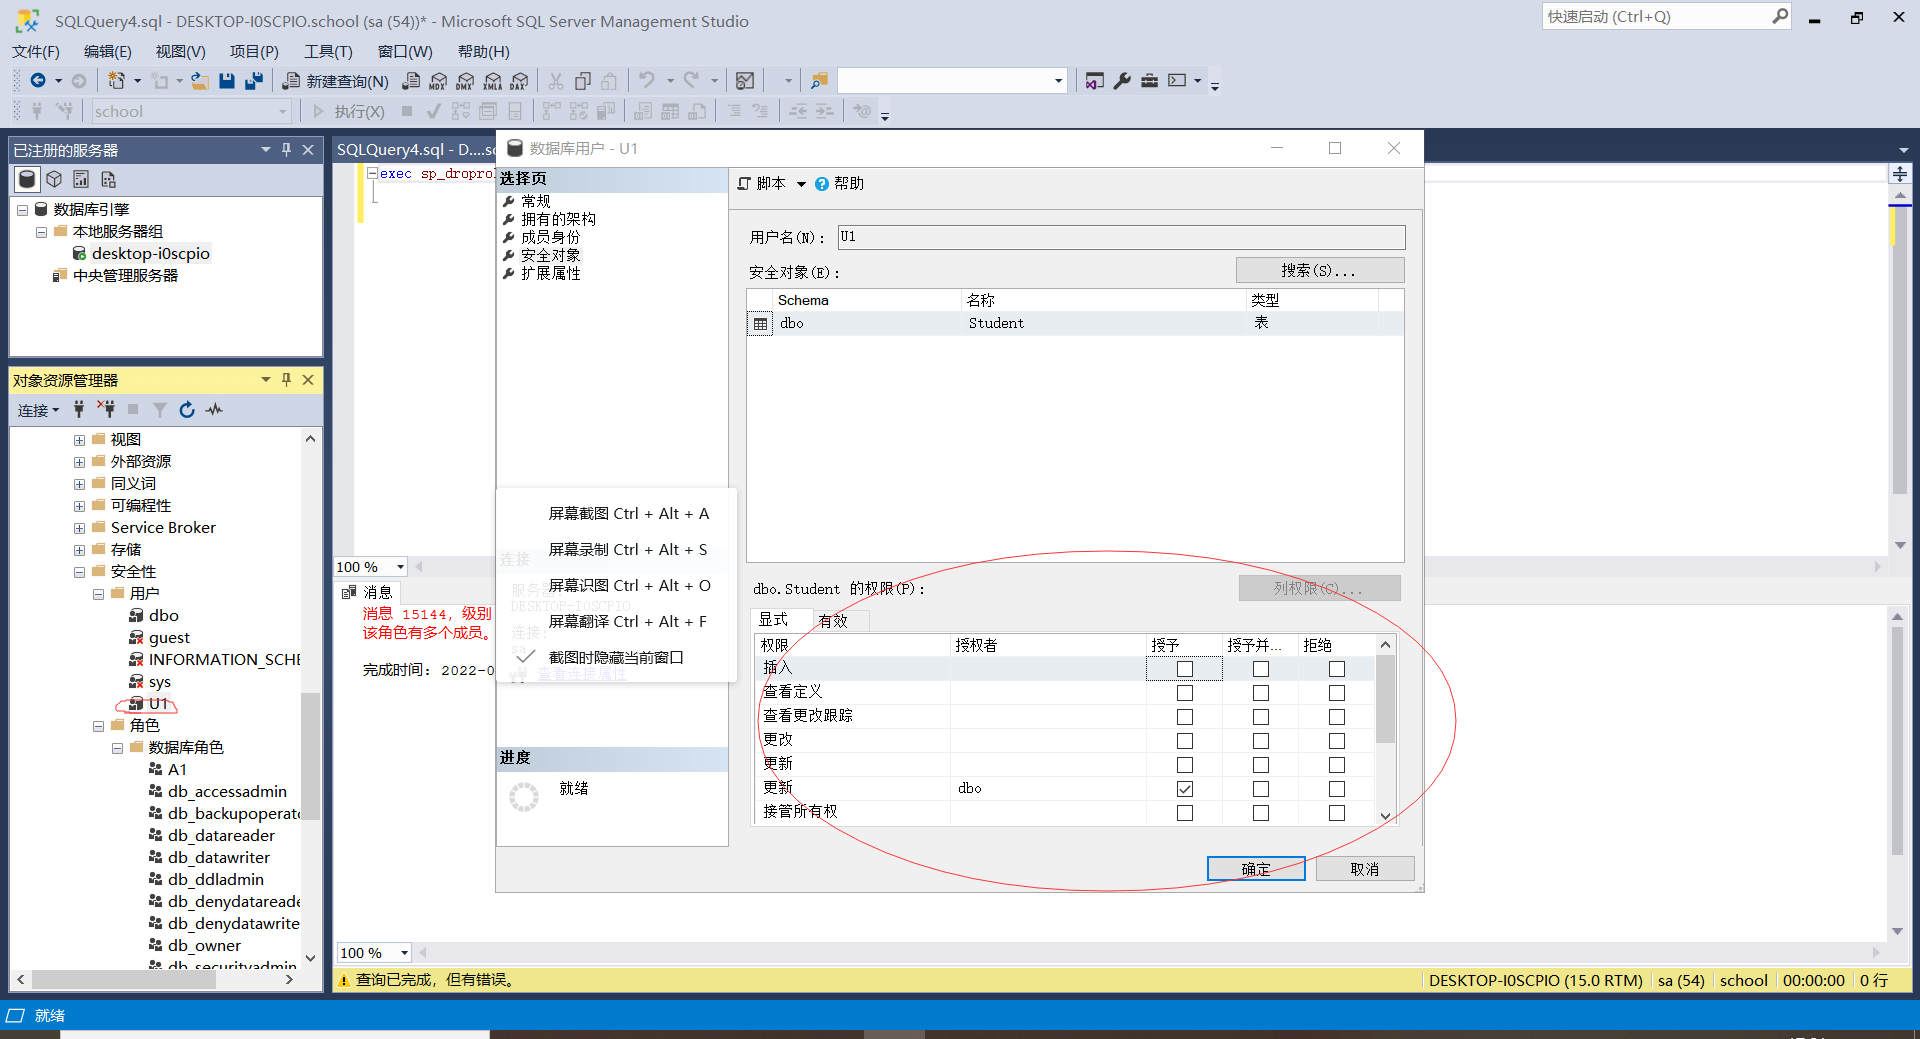
Task: Select the MDX query toolbar icon
Action: click(x=437, y=81)
